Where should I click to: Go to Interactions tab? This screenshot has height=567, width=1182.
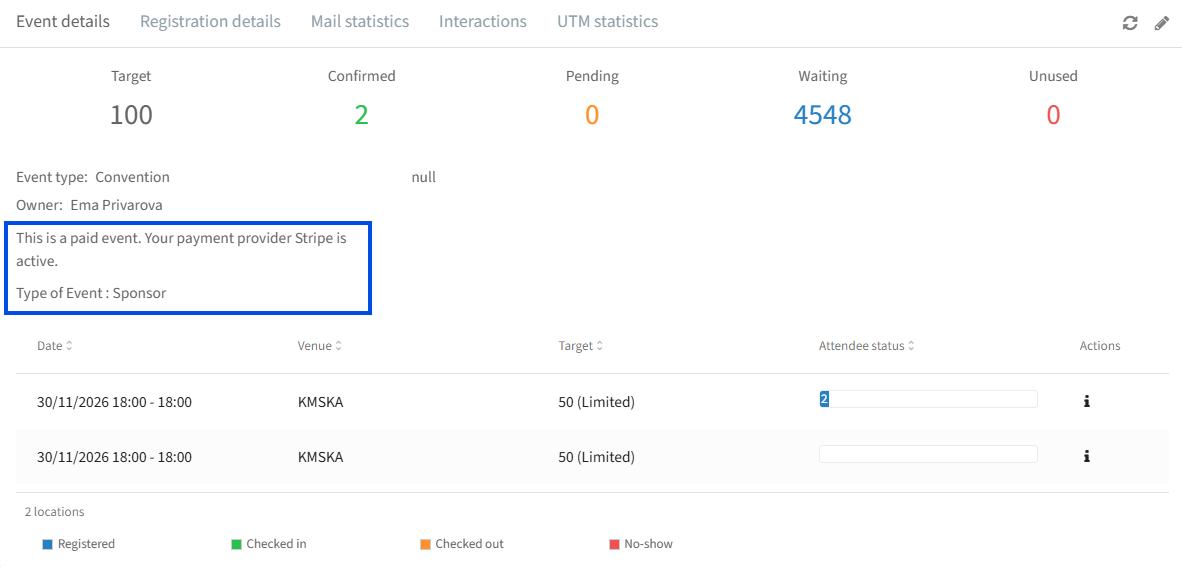point(482,21)
